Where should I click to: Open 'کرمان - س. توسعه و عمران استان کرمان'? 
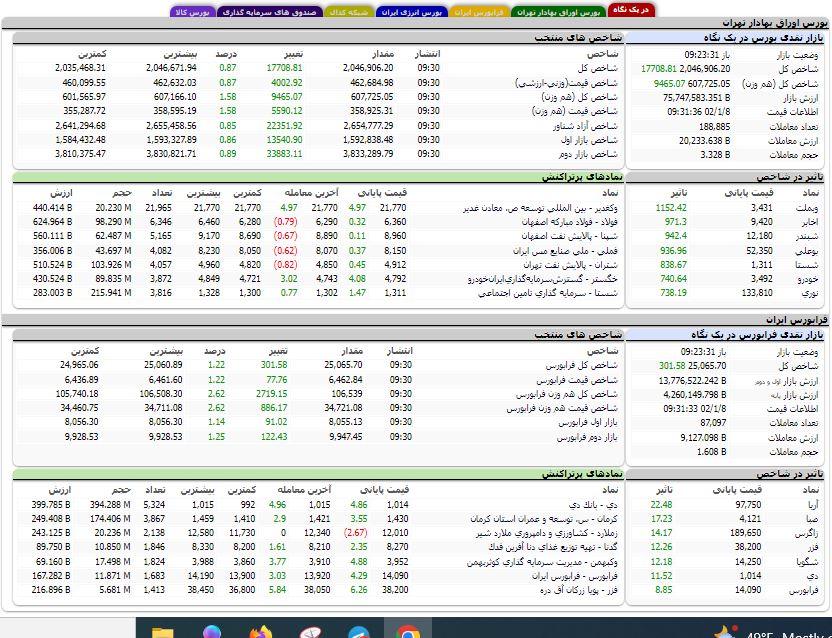pyautogui.click(x=544, y=519)
